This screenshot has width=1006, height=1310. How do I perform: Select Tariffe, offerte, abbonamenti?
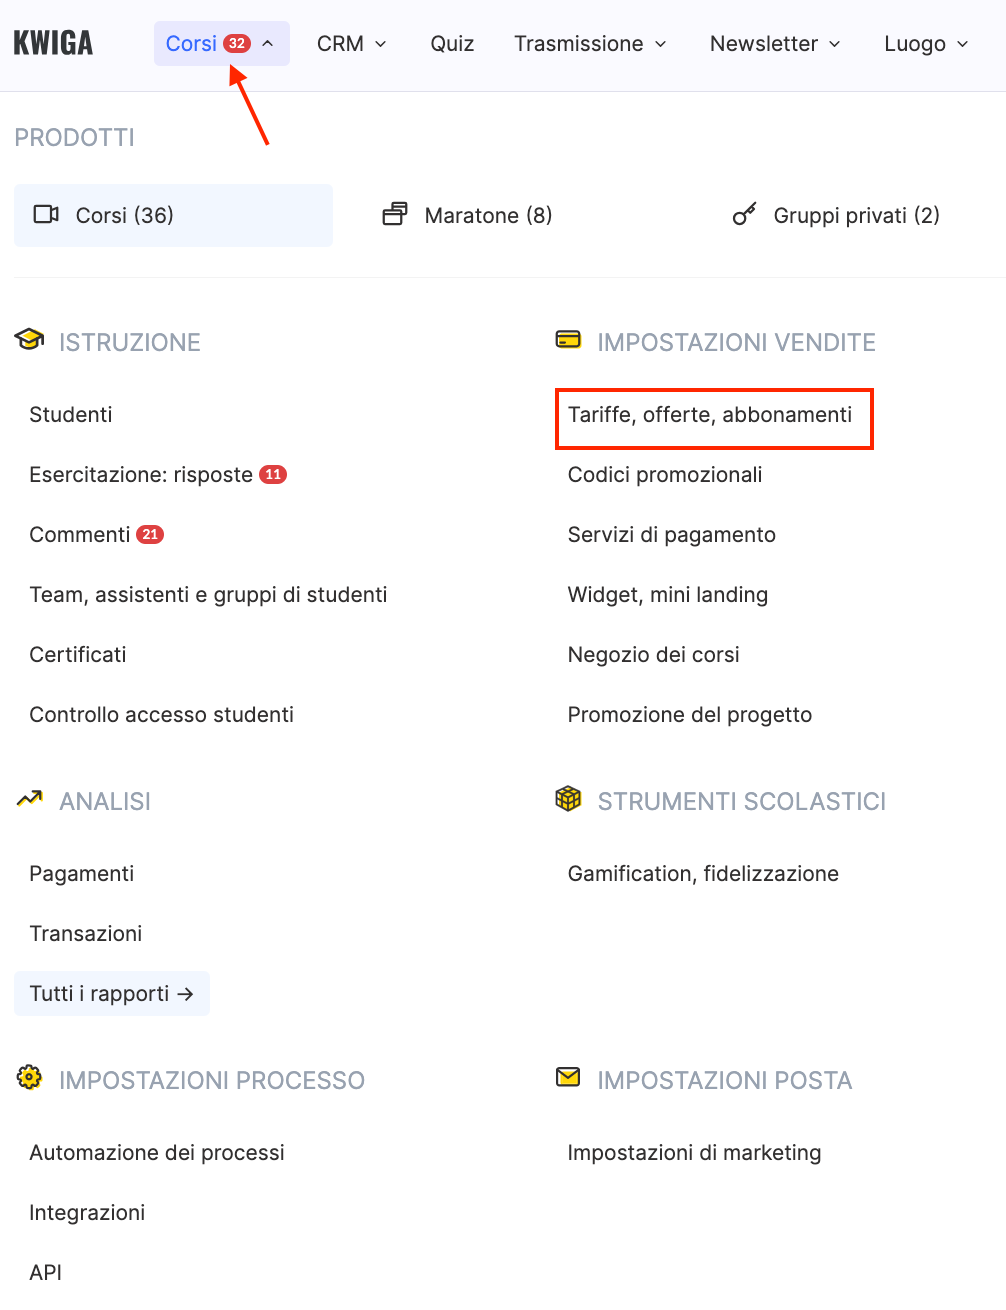point(710,415)
